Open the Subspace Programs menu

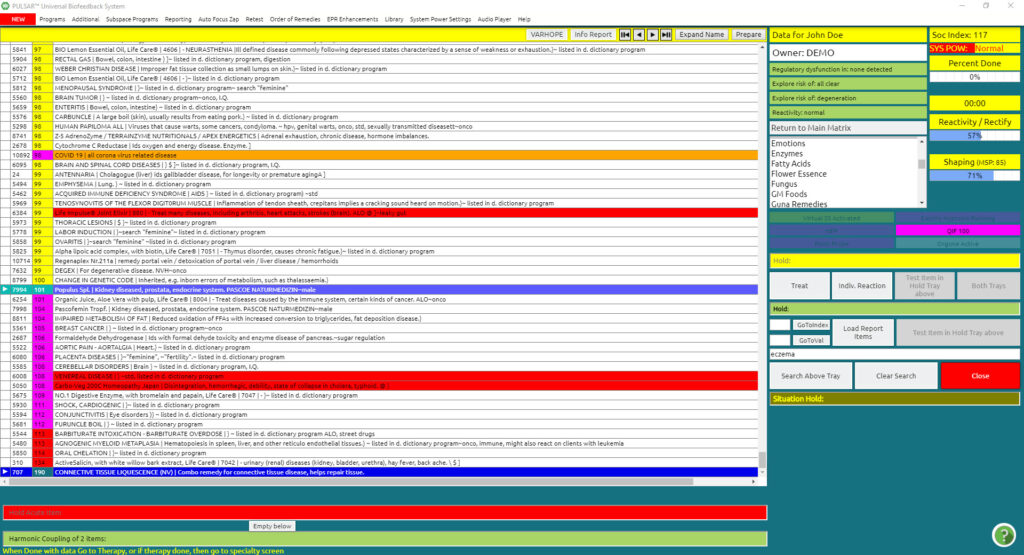(131, 19)
